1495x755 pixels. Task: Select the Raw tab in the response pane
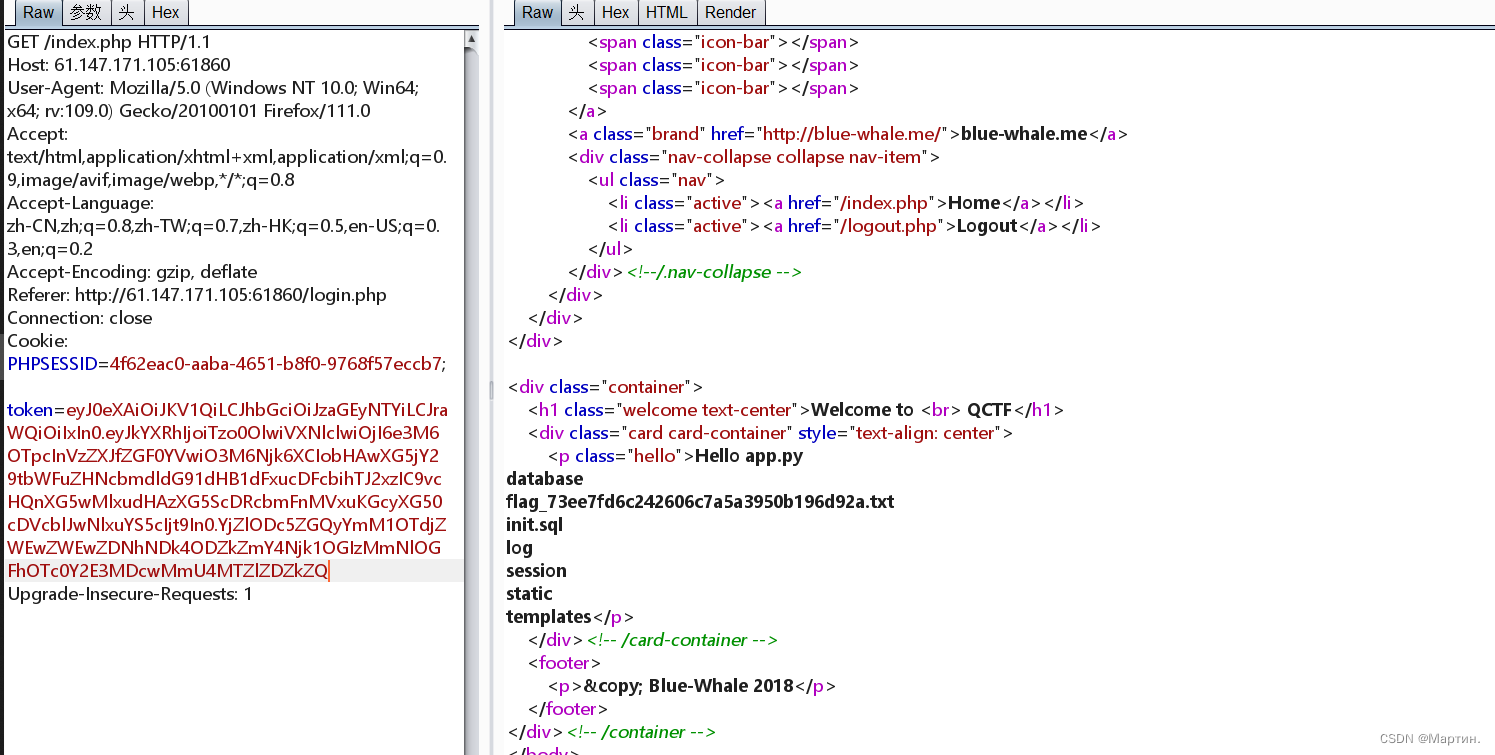(537, 12)
